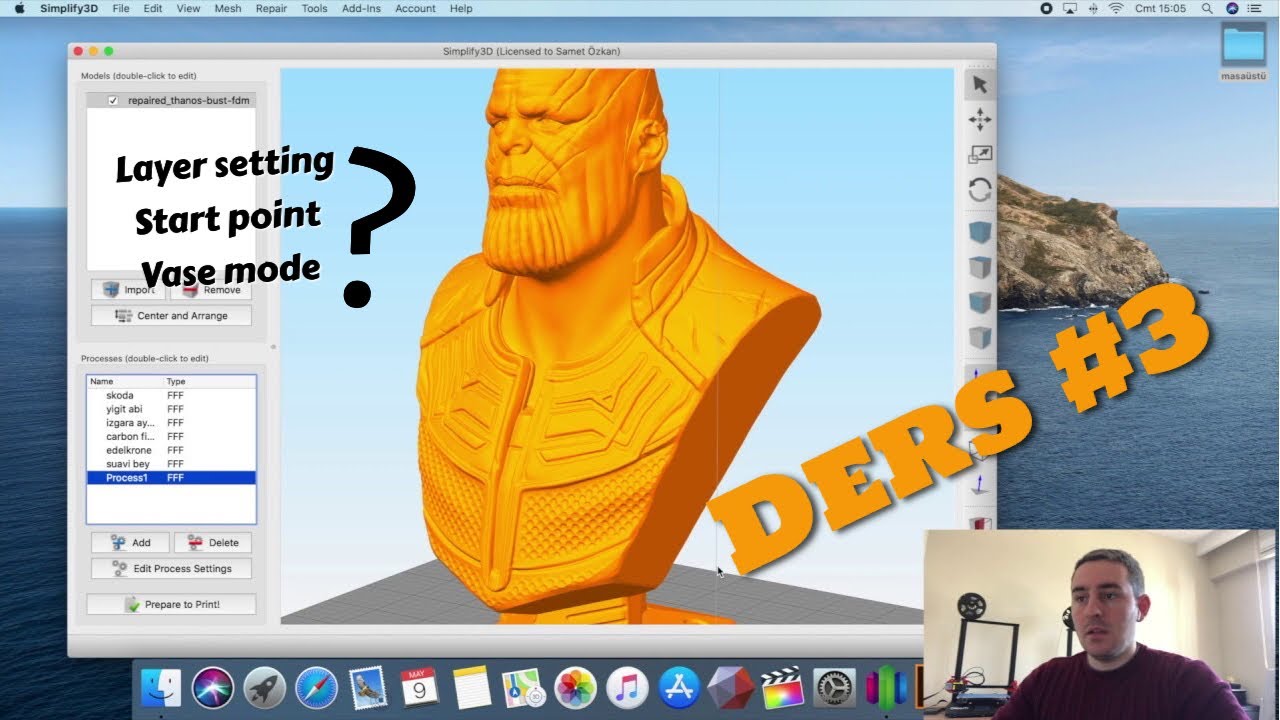Select the rotate model tool

point(980,190)
